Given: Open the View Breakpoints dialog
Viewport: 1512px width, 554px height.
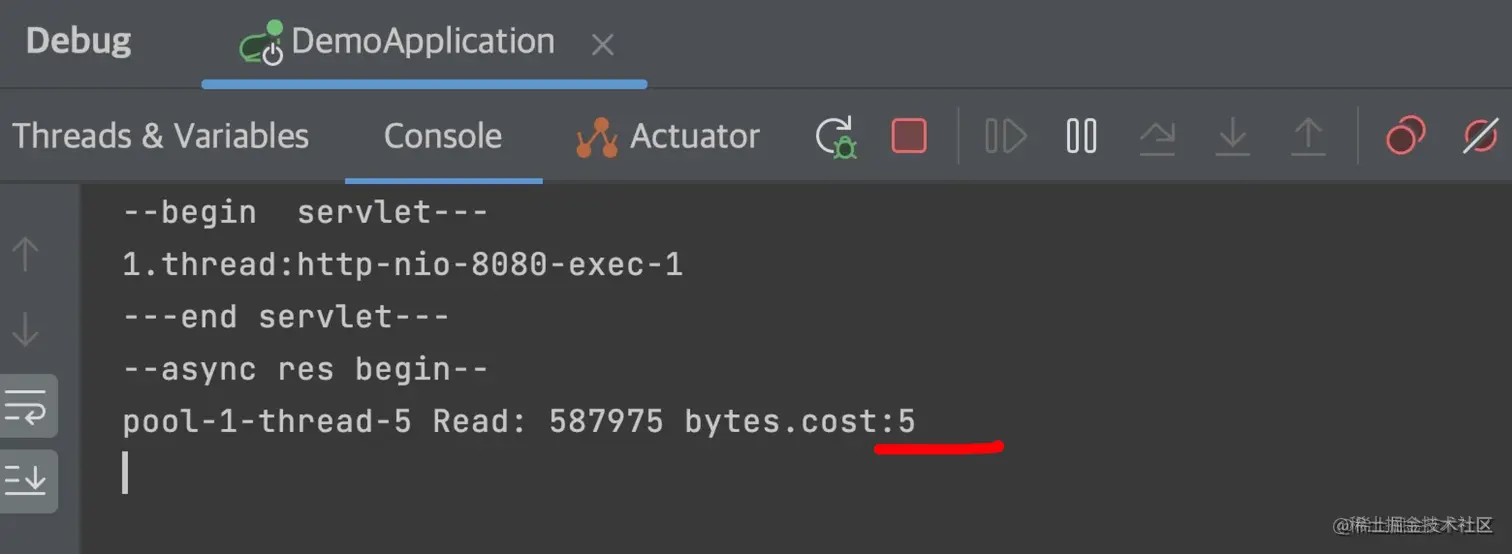Looking at the screenshot, I should point(1405,136).
